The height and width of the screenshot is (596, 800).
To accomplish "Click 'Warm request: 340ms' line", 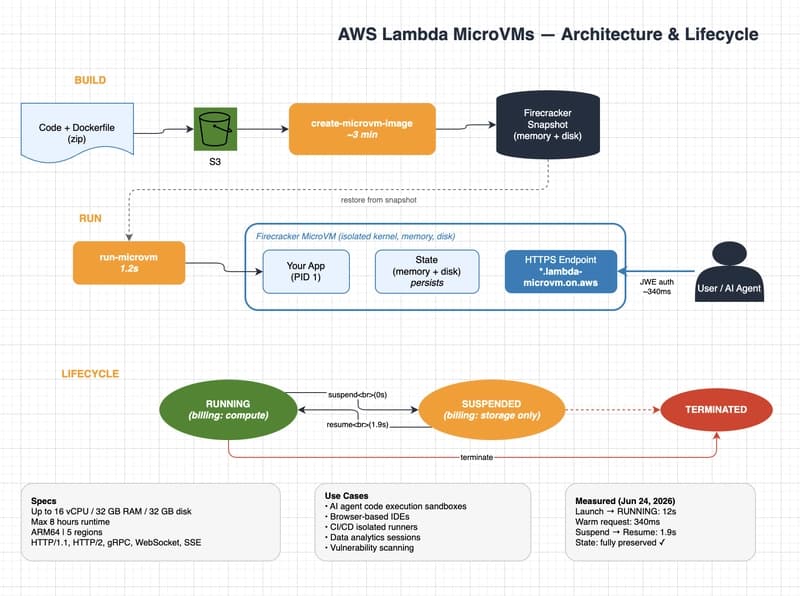I will pos(617,522).
